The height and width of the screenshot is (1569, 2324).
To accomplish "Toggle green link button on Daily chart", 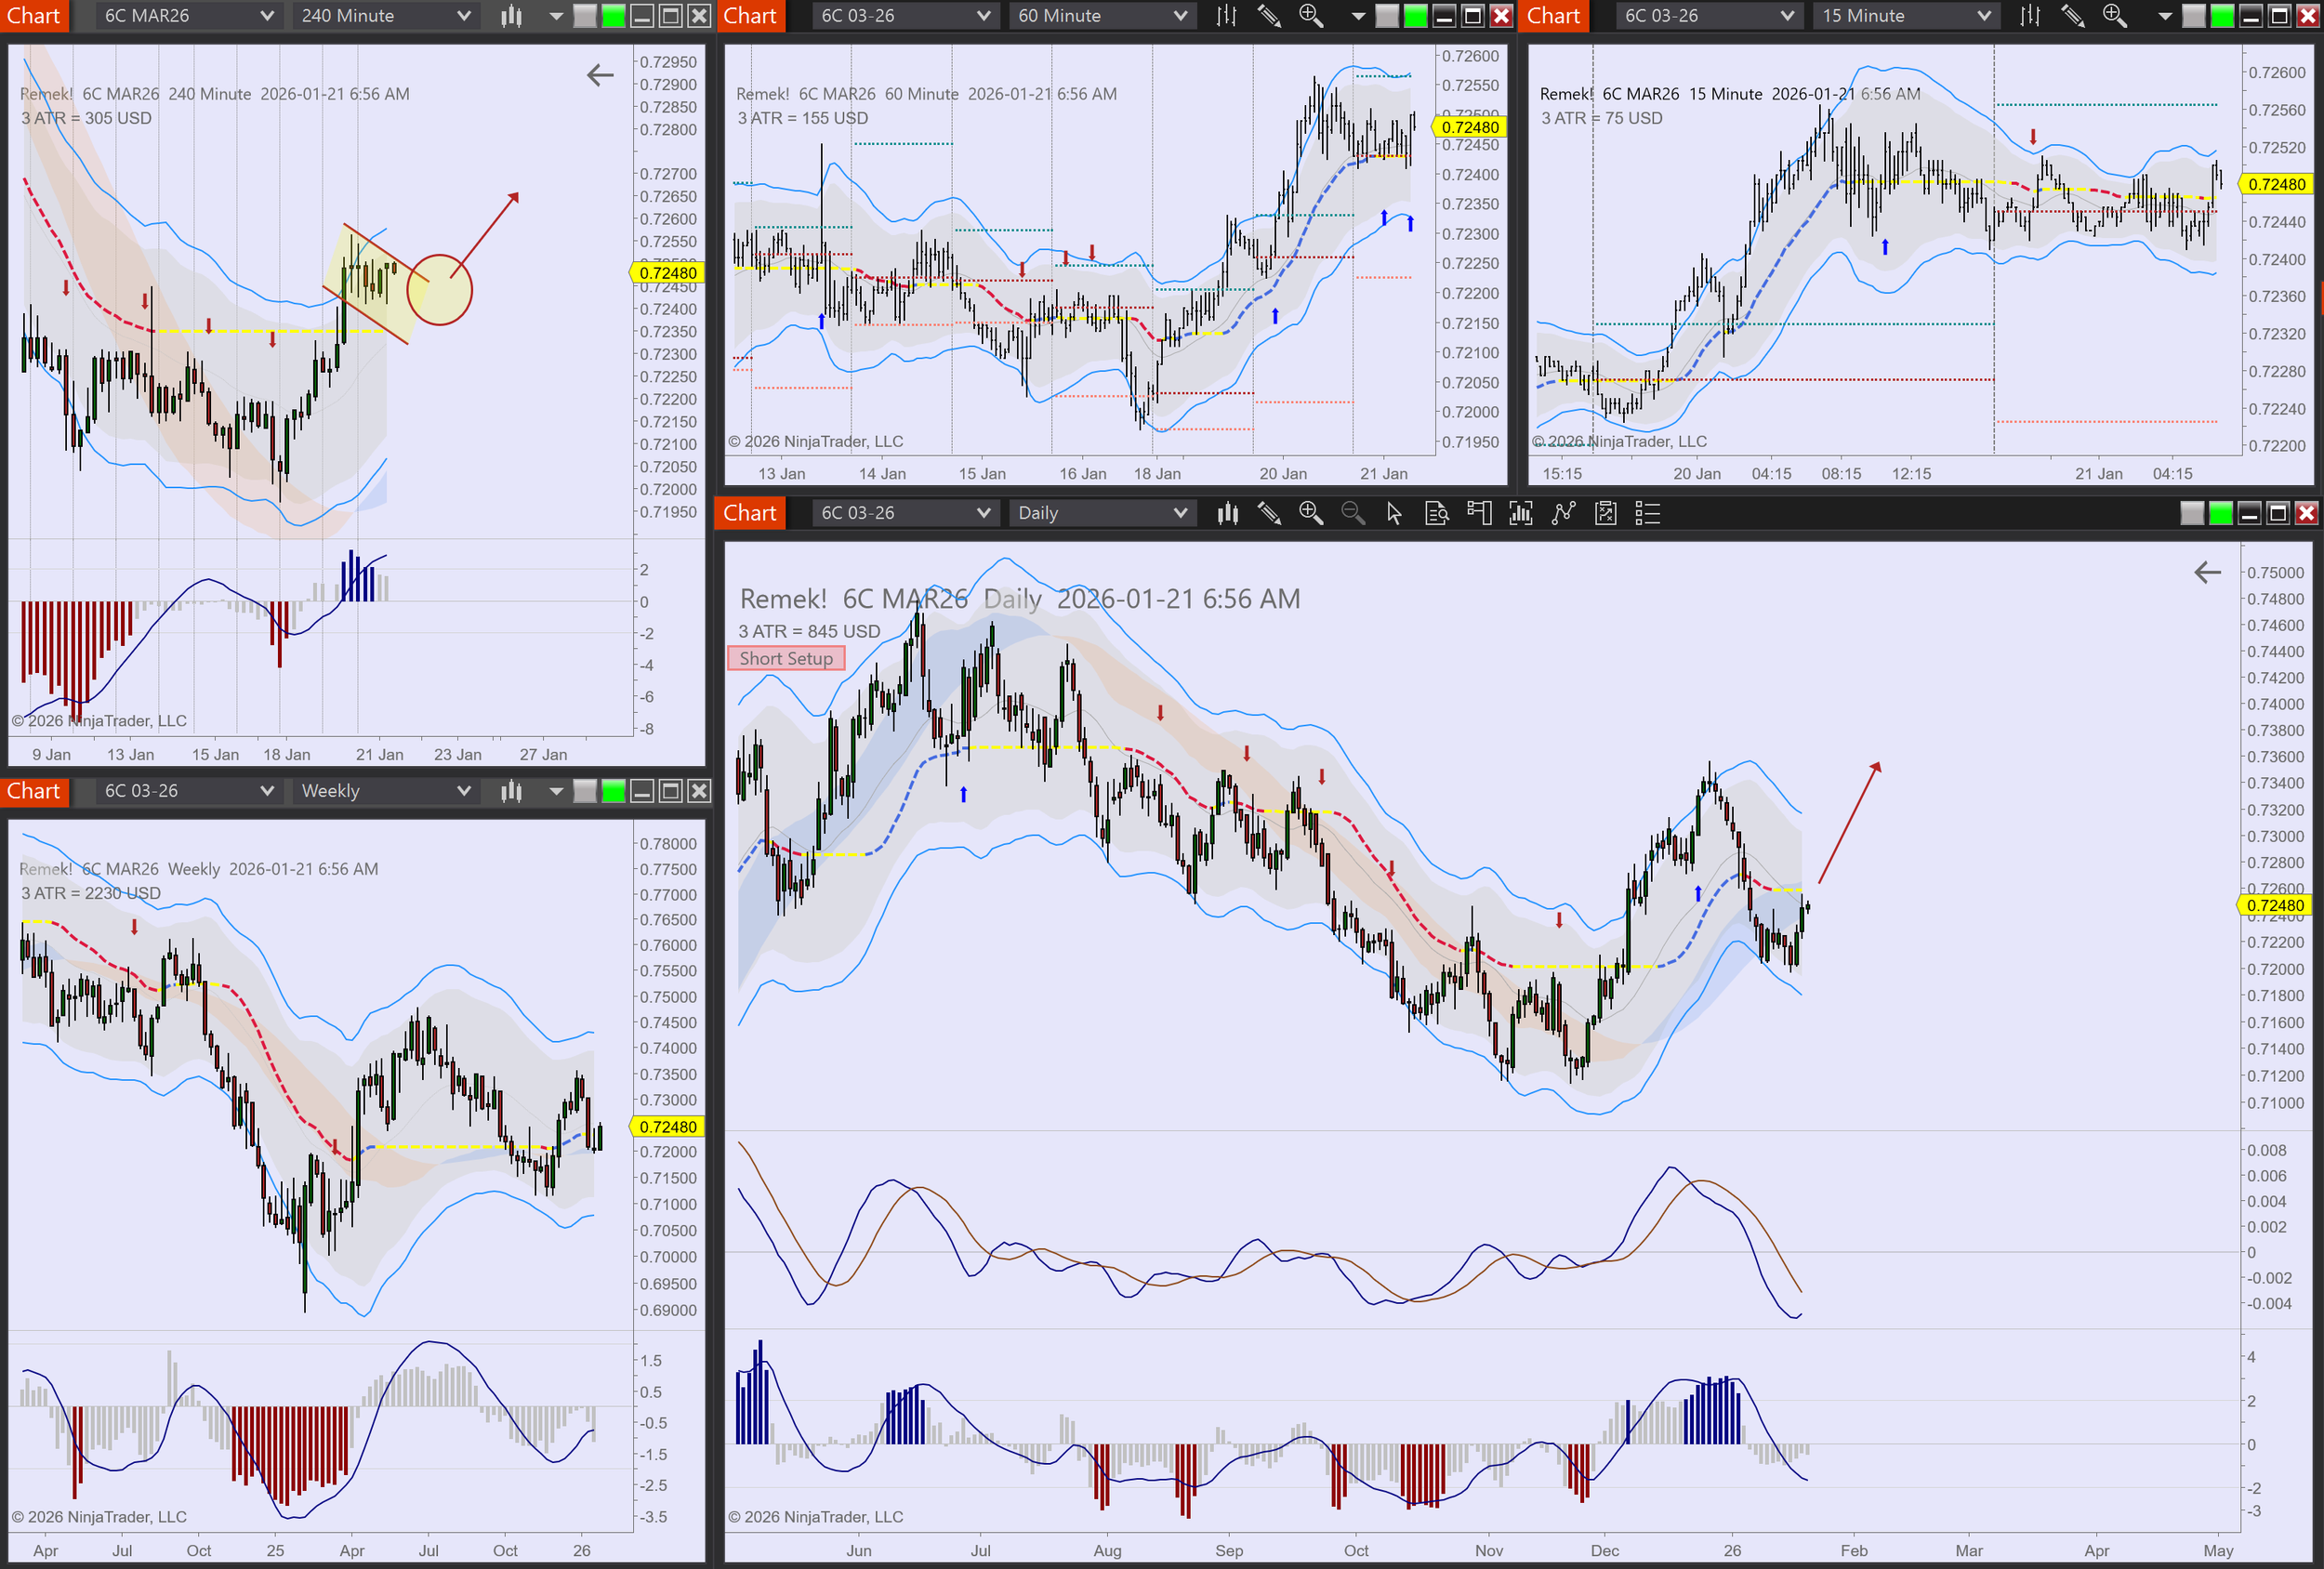I will pos(2220,514).
